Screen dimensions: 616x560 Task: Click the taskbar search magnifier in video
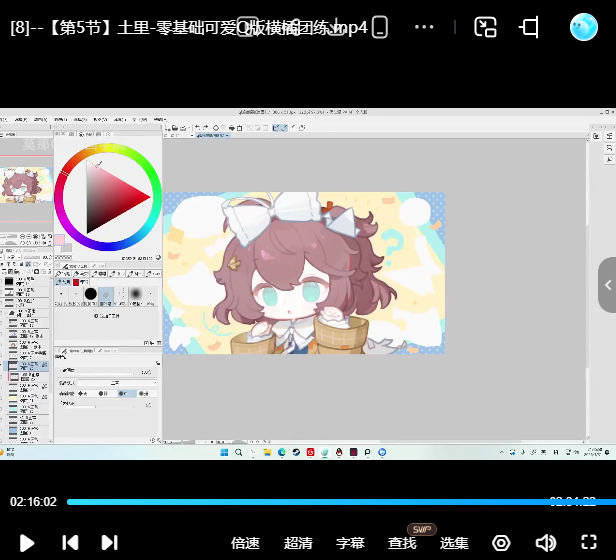(238, 452)
